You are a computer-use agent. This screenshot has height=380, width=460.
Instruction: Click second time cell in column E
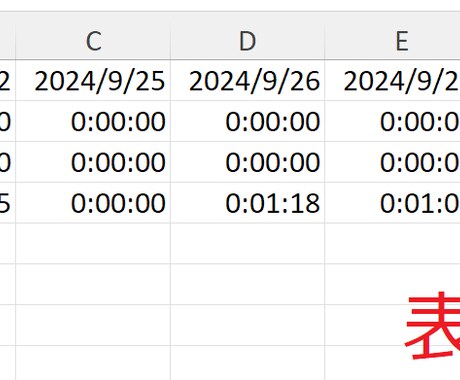coord(392,162)
